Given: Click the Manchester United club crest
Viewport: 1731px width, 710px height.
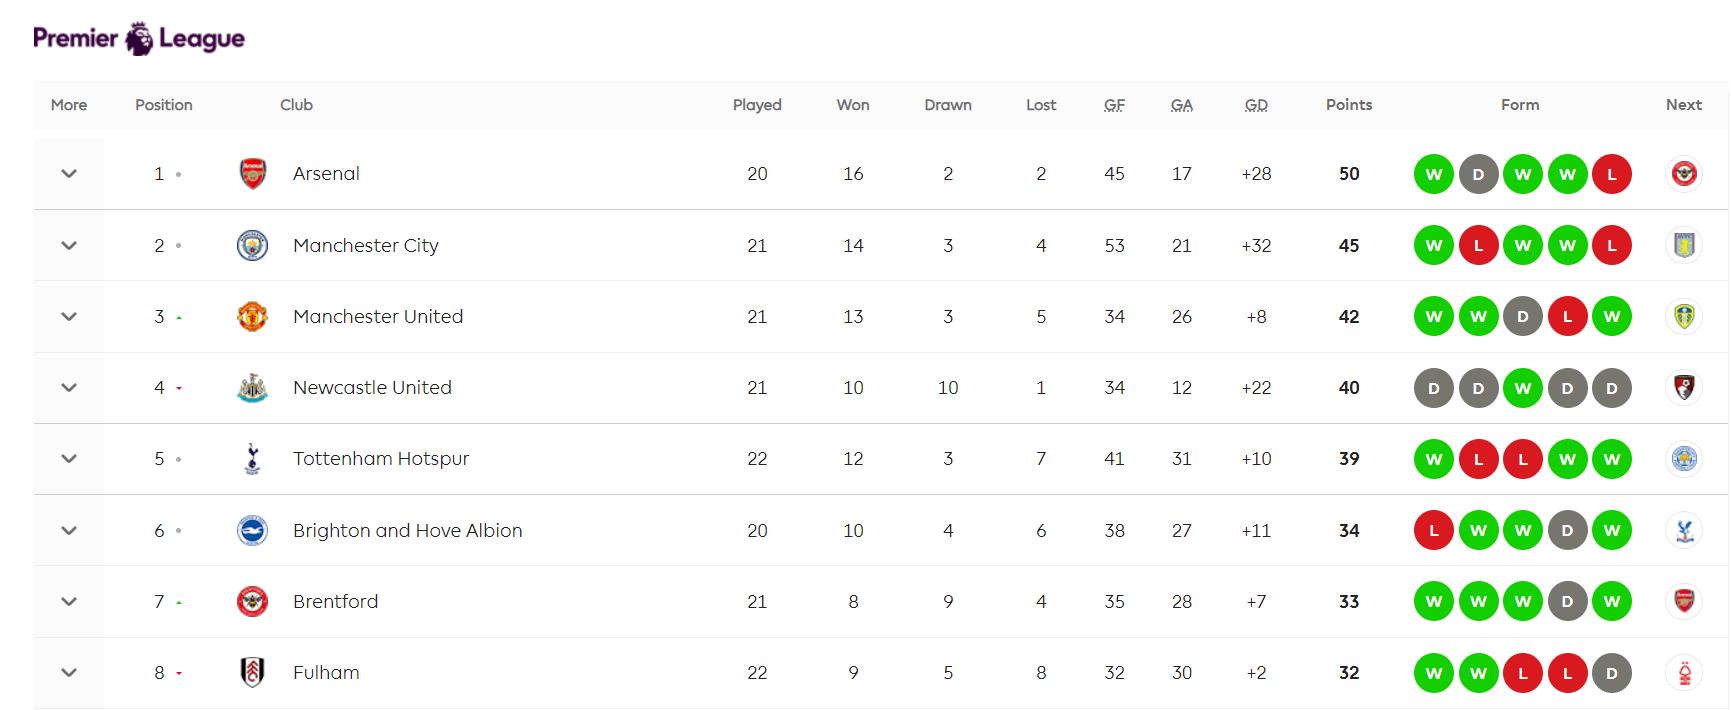Looking at the screenshot, I should point(252,316).
